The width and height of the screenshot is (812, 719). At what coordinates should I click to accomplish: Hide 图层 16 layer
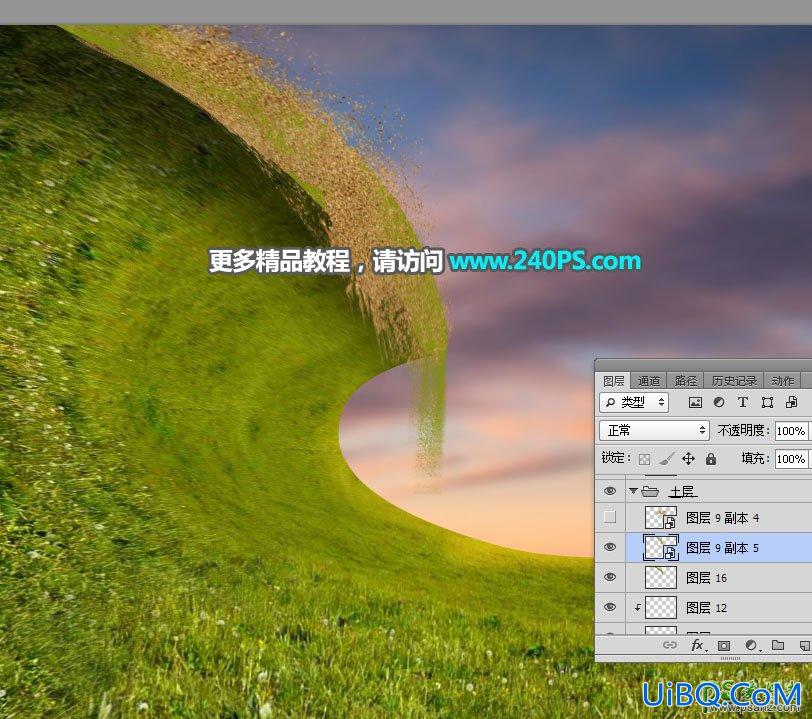pyautogui.click(x=610, y=577)
